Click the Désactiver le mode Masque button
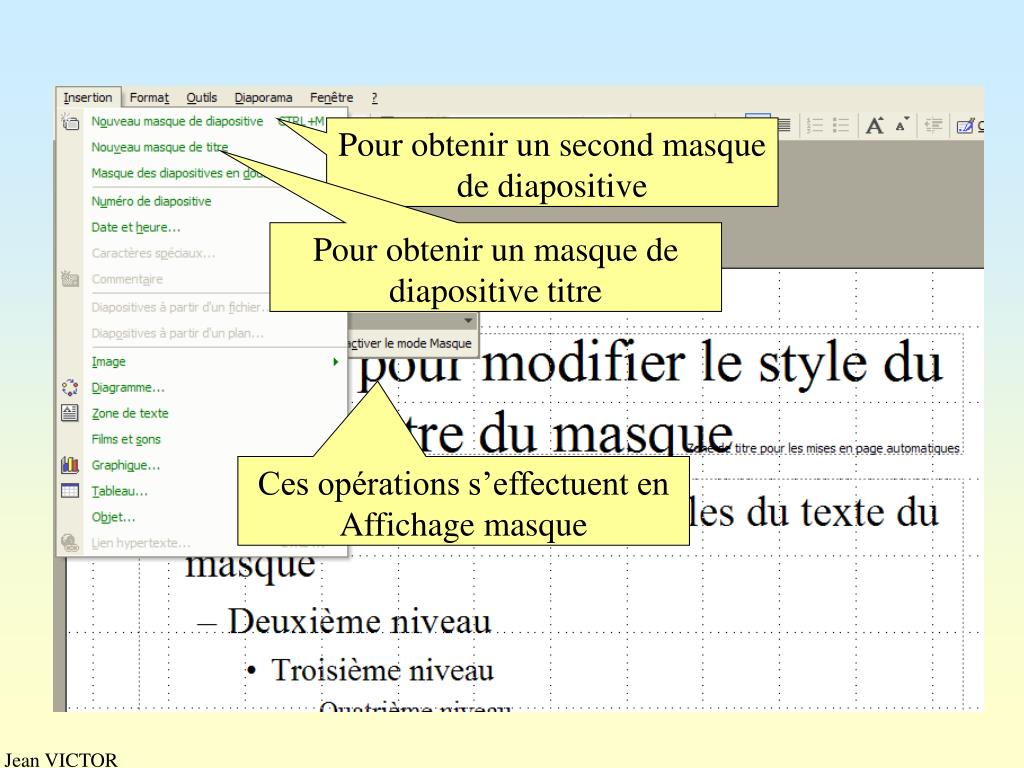This screenshot has width=1024, height=768. pos(408,344)
